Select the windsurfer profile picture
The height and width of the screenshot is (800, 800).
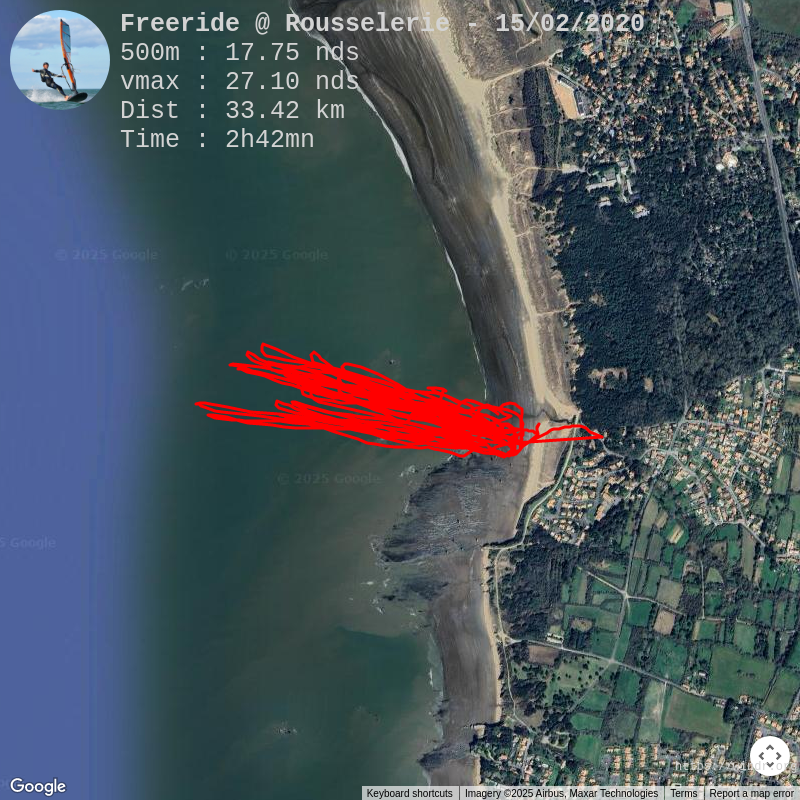[x=60, y=60]
